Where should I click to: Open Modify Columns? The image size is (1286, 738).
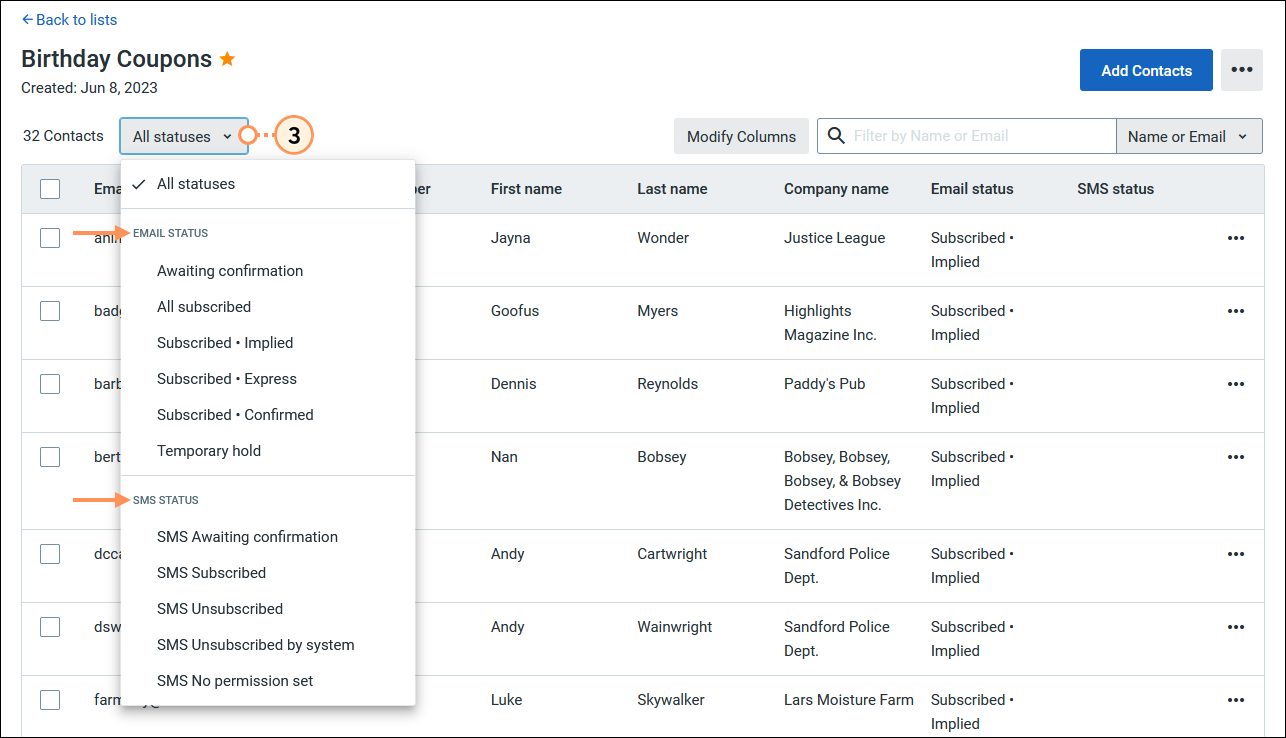741,136
